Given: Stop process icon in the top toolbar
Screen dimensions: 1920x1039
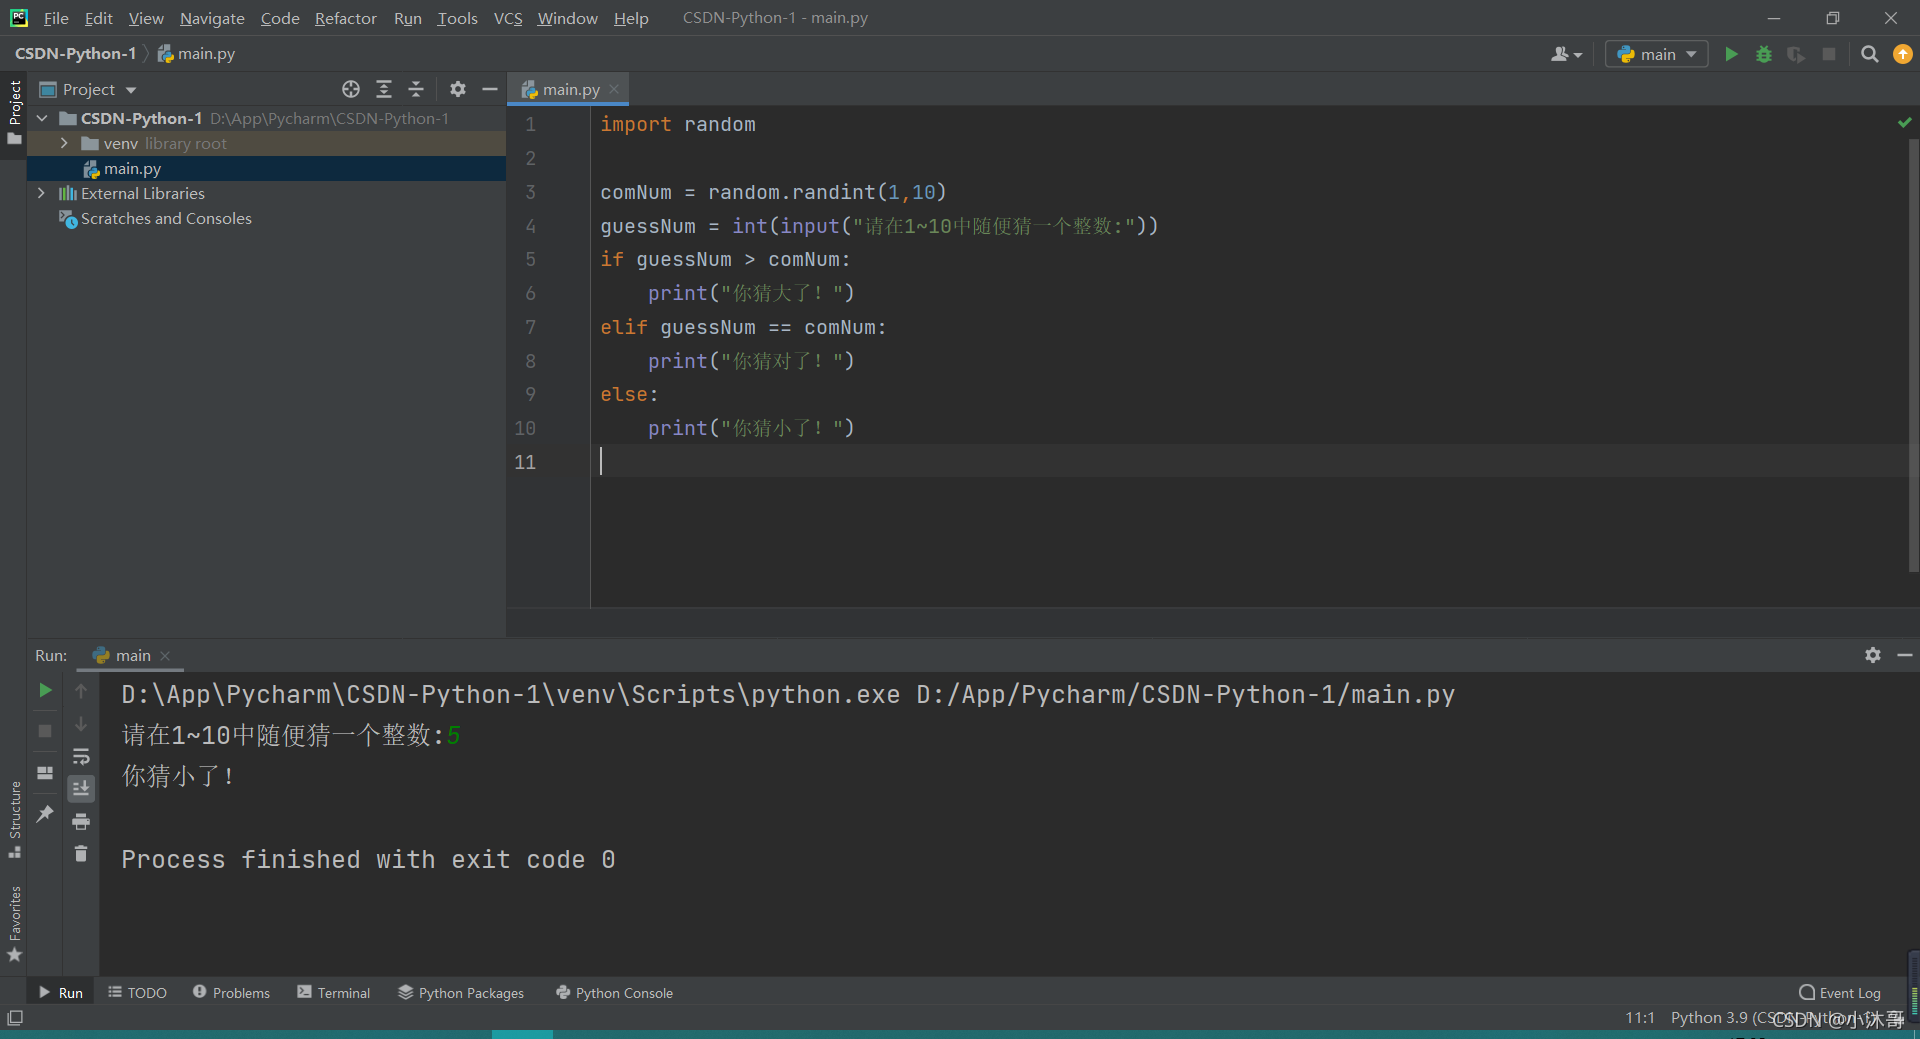Looking at the screenshot, I should click(x=1829, y=54).
